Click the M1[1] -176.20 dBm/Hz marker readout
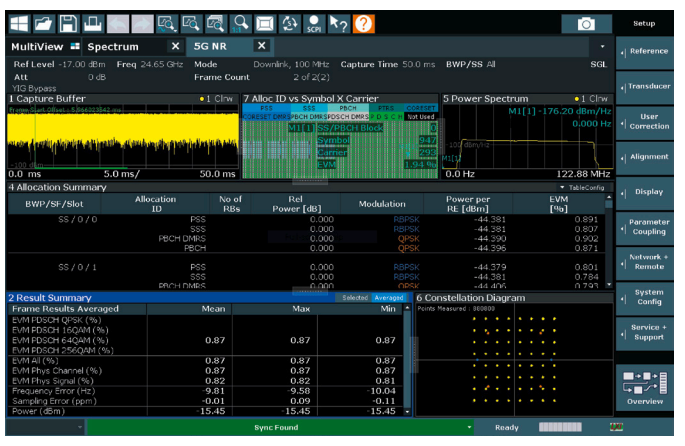685x446 pixels. 560,111
